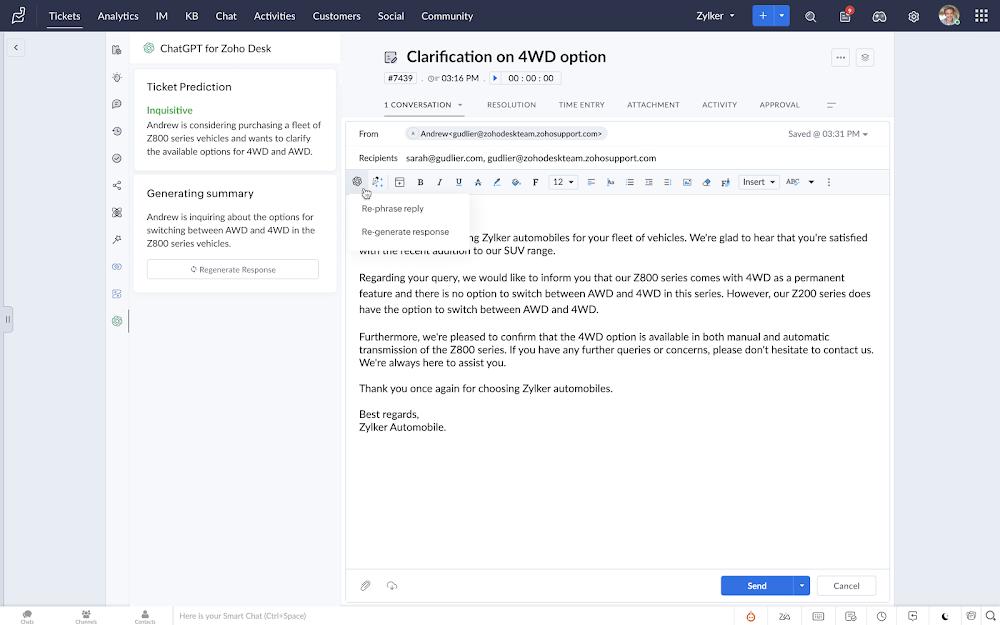
Task: Click the ABC spell check icon
Action: pyautogui.click(x=793, y=182)
